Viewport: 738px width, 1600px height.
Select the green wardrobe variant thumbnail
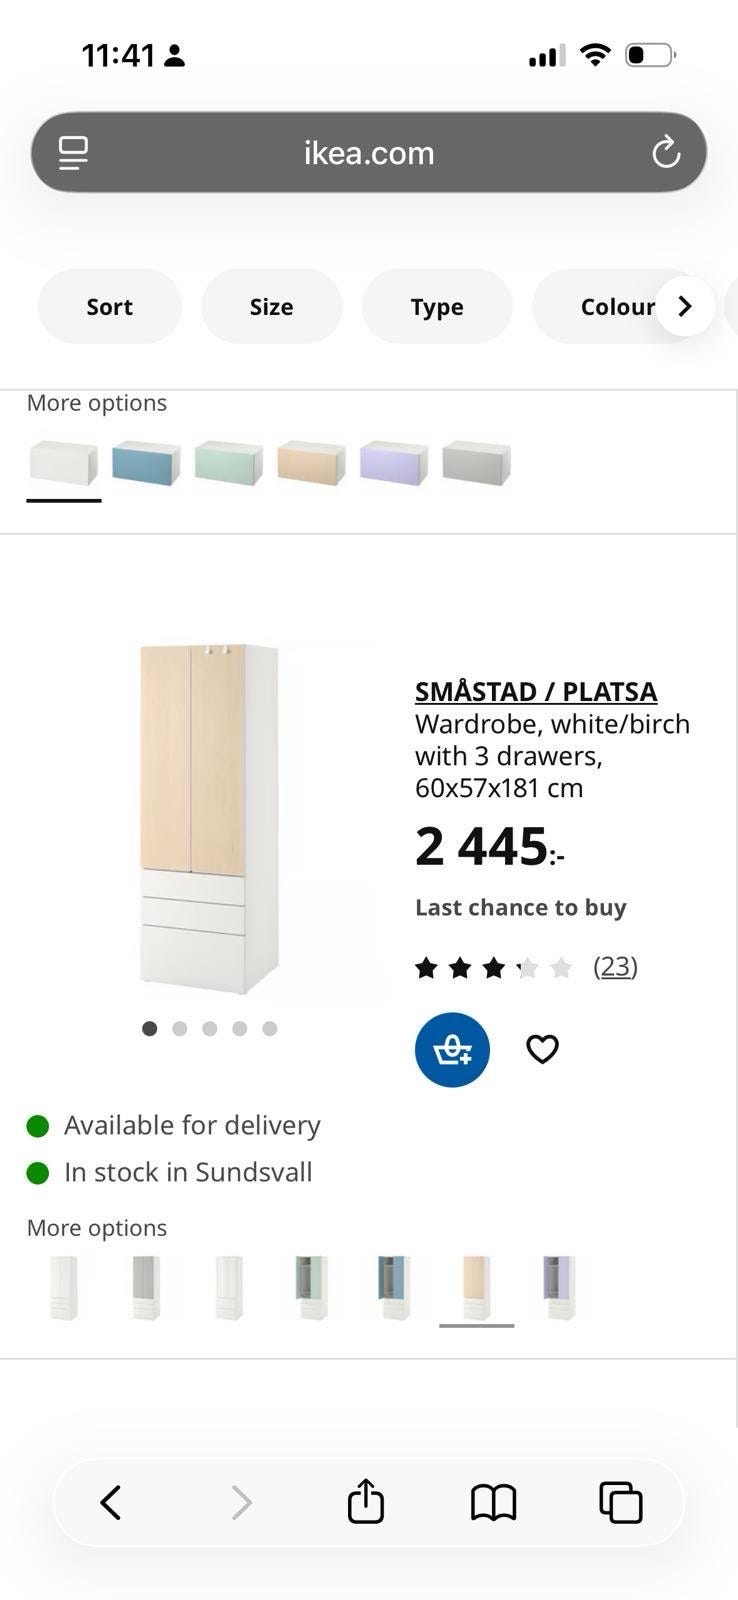(312, 1287)
